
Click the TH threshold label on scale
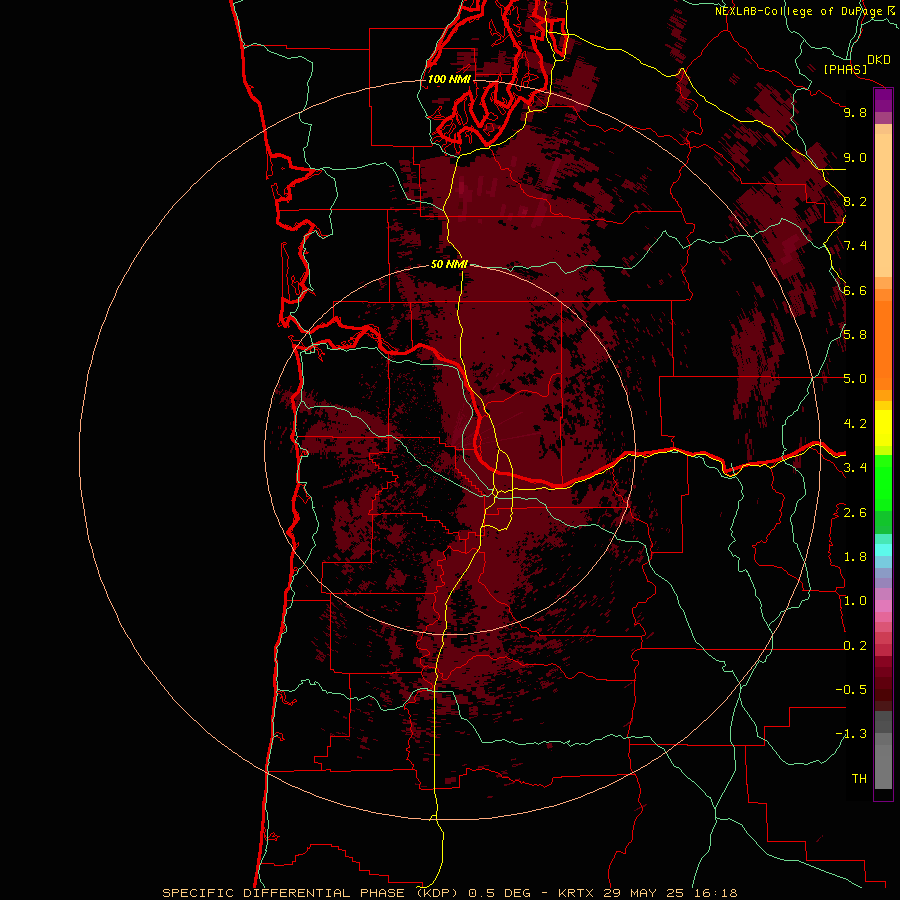tap(859, 779)
